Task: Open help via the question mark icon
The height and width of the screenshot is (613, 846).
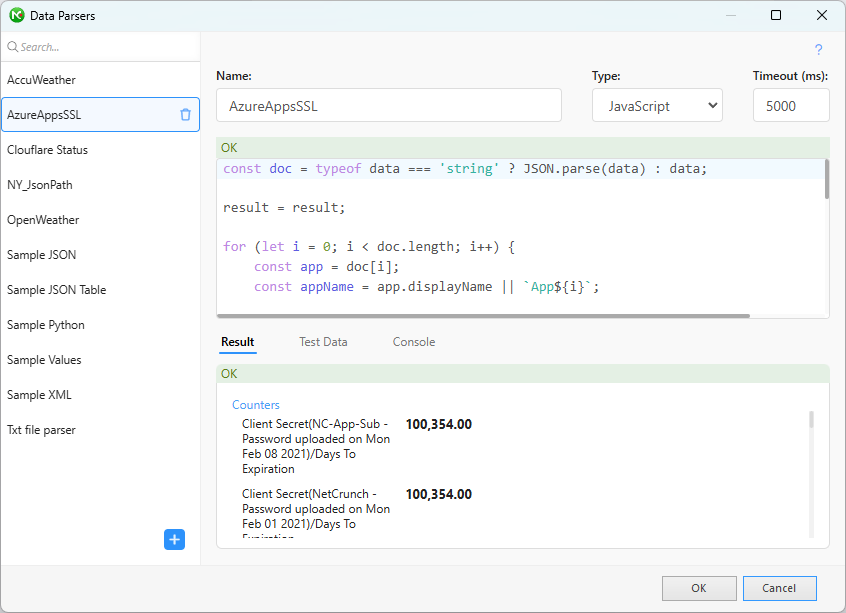Action: tap(818, 50)
